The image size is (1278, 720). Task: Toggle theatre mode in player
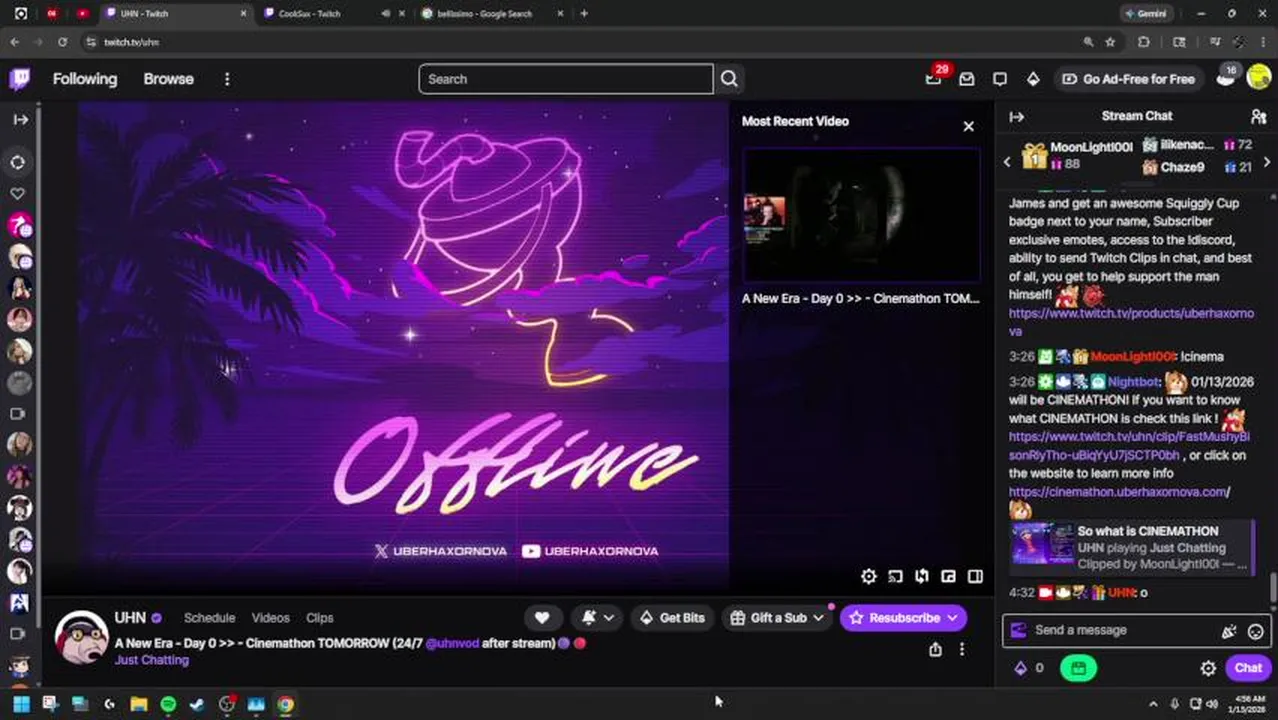975,576
